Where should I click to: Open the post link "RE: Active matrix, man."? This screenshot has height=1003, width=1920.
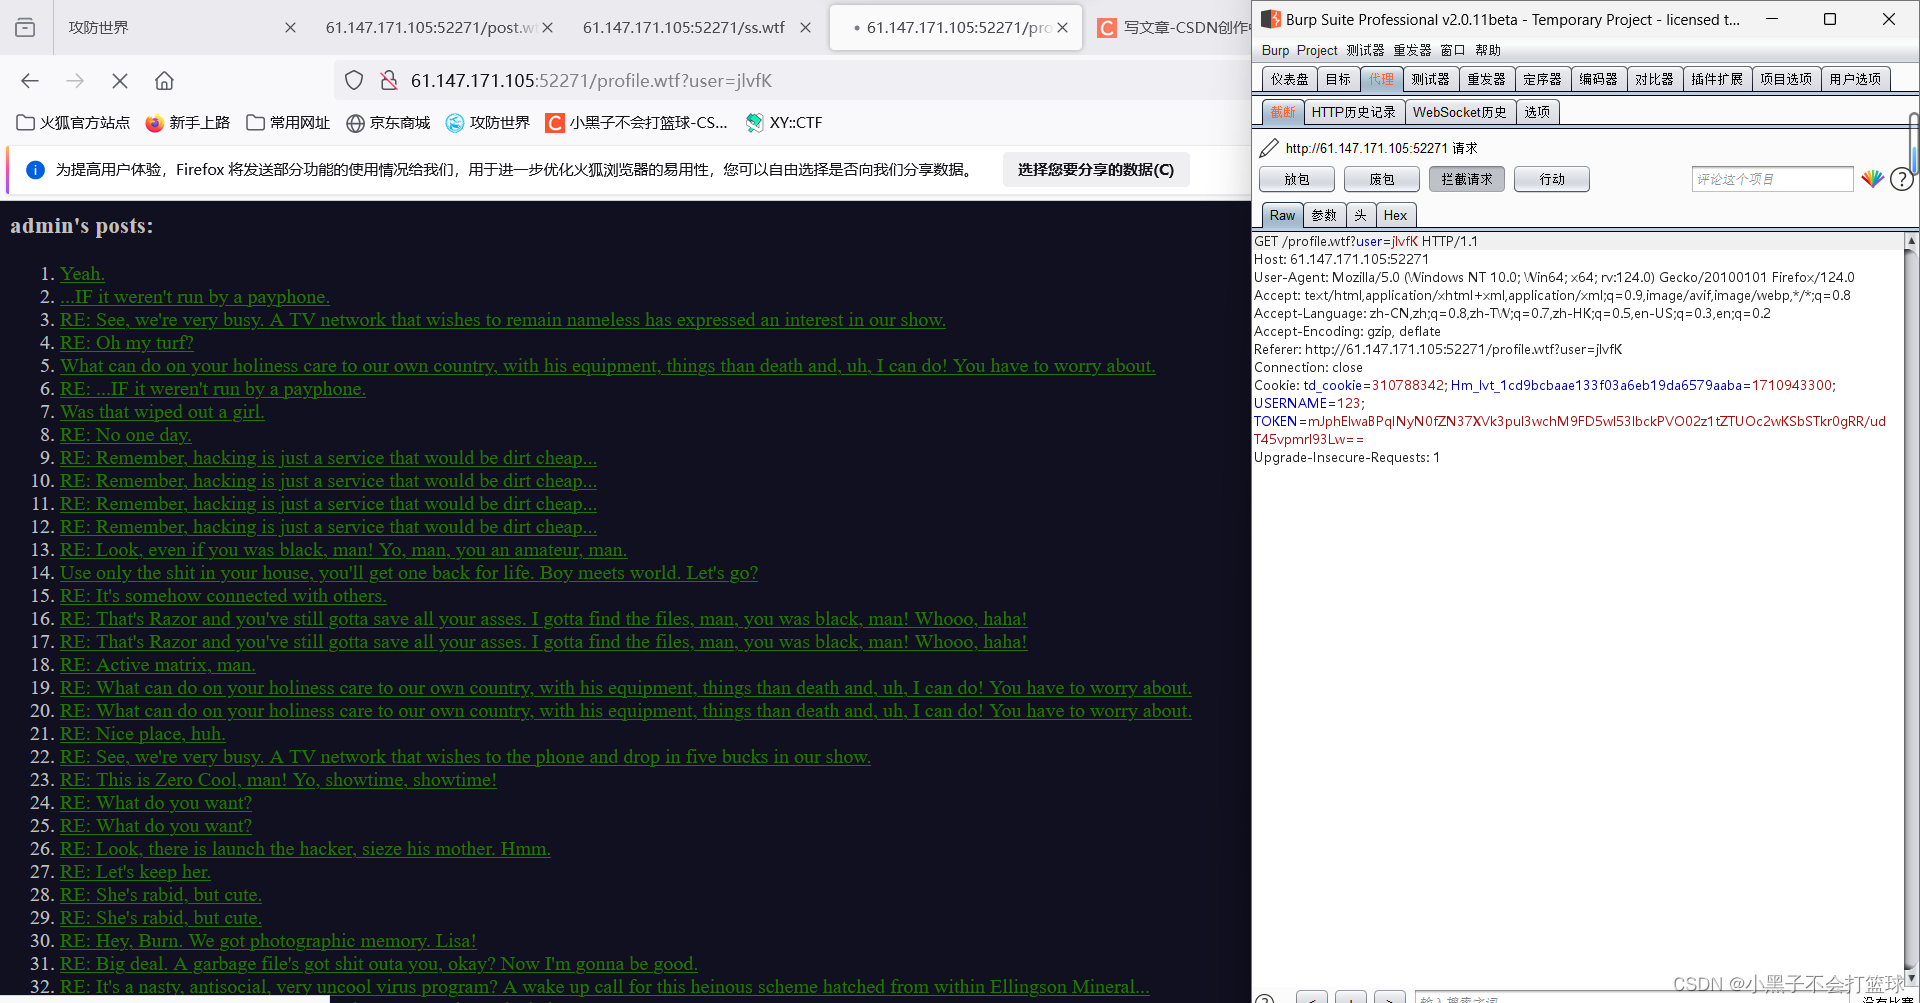click(157, 665)
